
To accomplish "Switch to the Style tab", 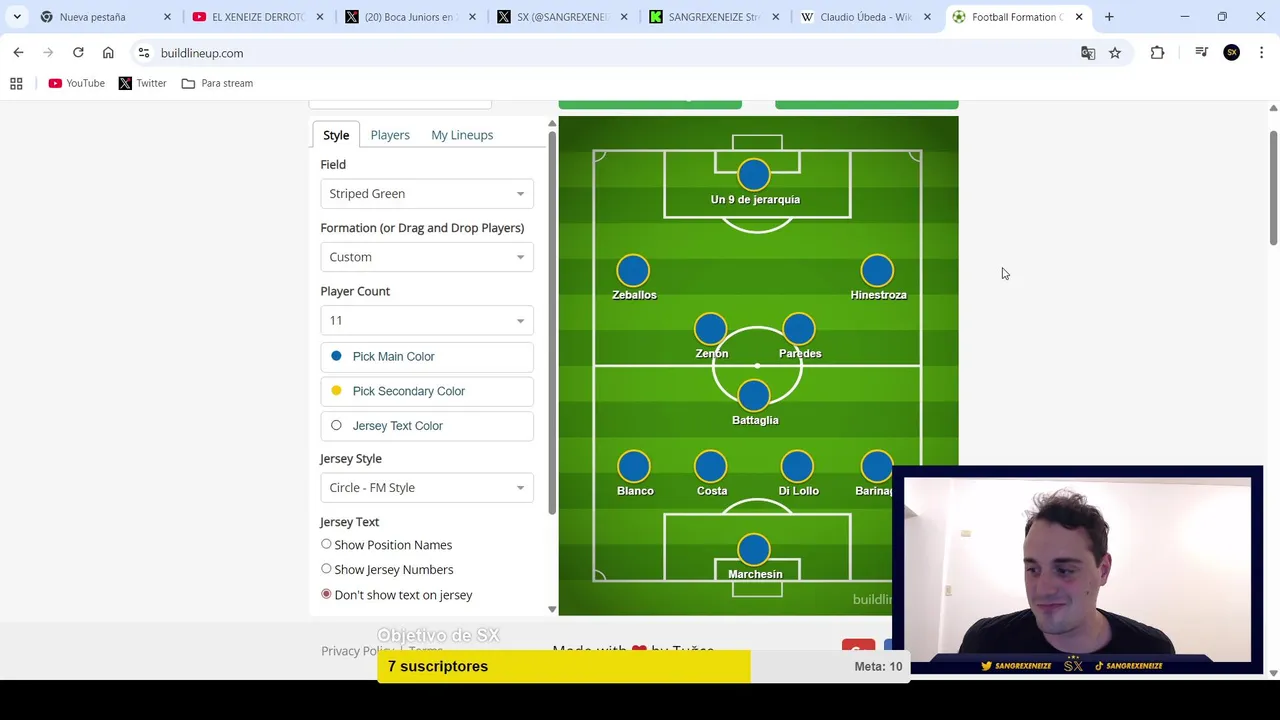I will click(x=336, y=135).
